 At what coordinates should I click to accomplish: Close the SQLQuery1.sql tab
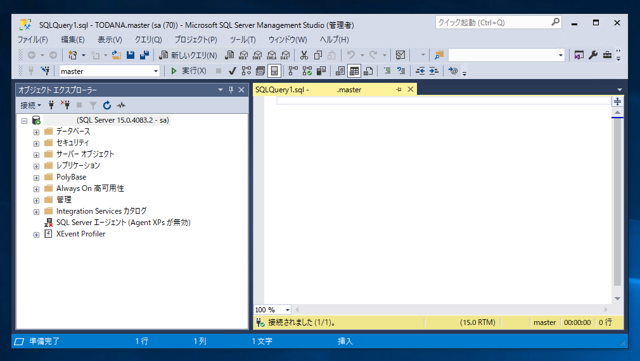[x=411, y=89]
